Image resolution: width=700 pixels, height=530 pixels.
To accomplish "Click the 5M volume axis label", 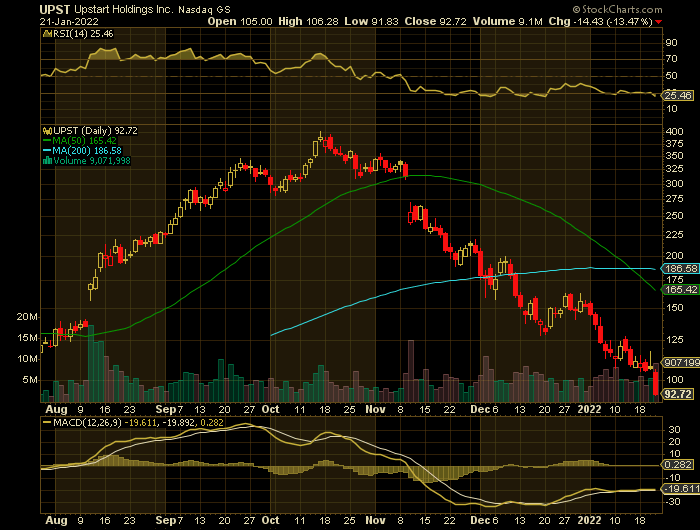I will [30, 380].
